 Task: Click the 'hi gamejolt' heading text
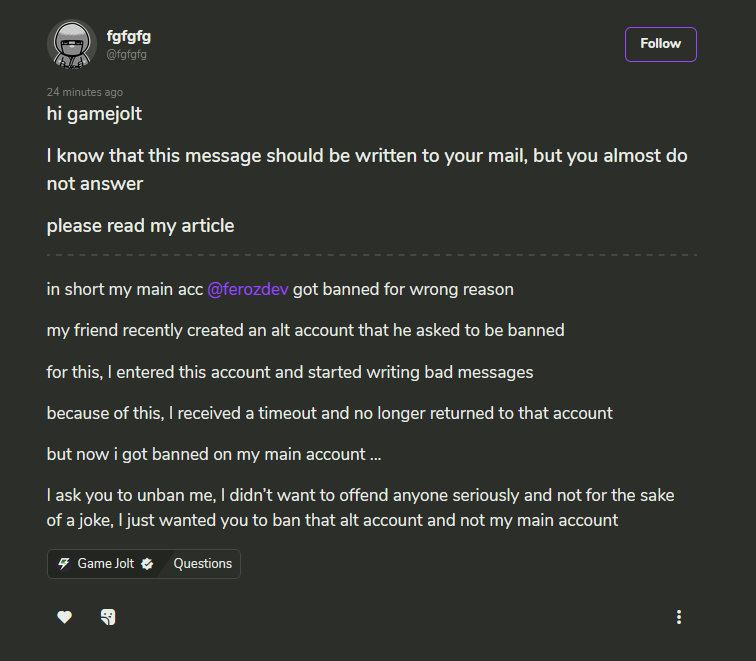pos(94,114)
